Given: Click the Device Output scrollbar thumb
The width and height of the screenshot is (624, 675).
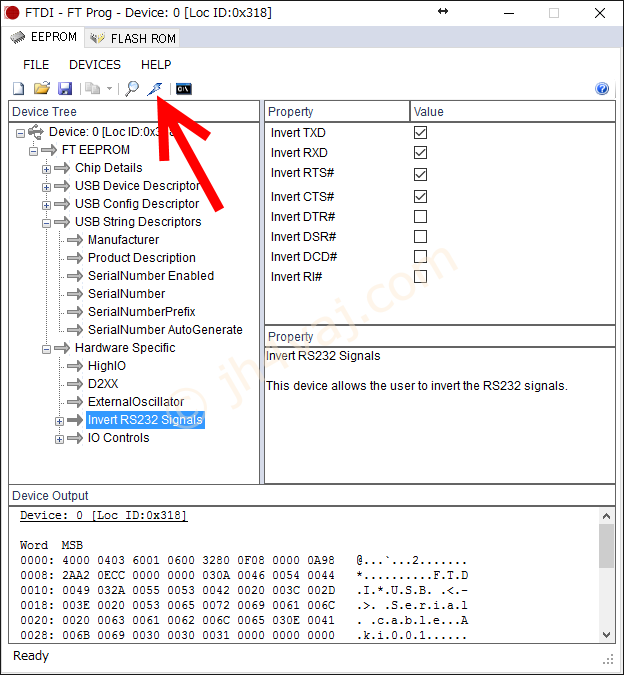Looking at the screenshot, I should (x=606, y=546).
